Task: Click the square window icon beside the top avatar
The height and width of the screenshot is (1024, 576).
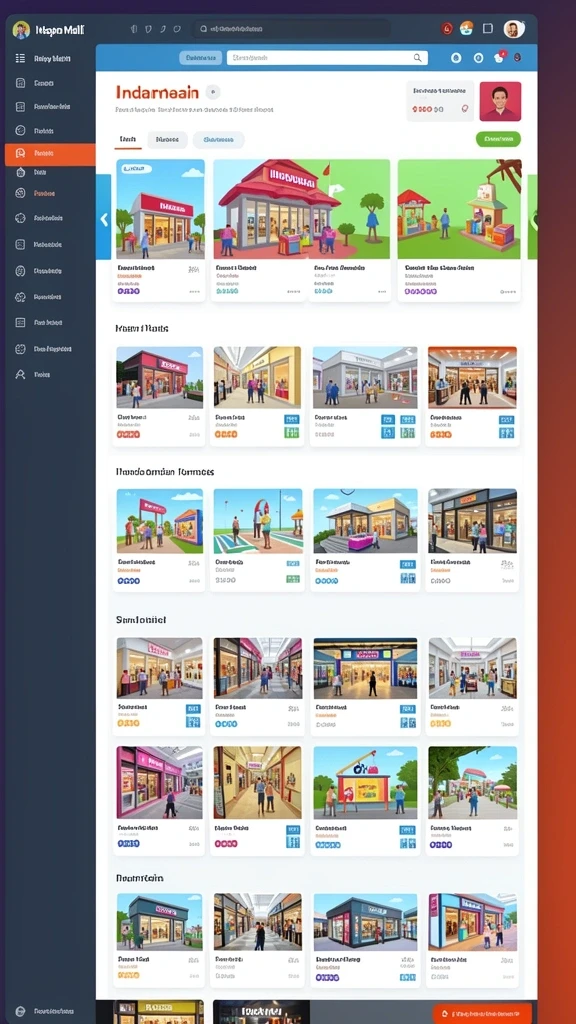Action: pyautogui.click(x=488, y=29)
